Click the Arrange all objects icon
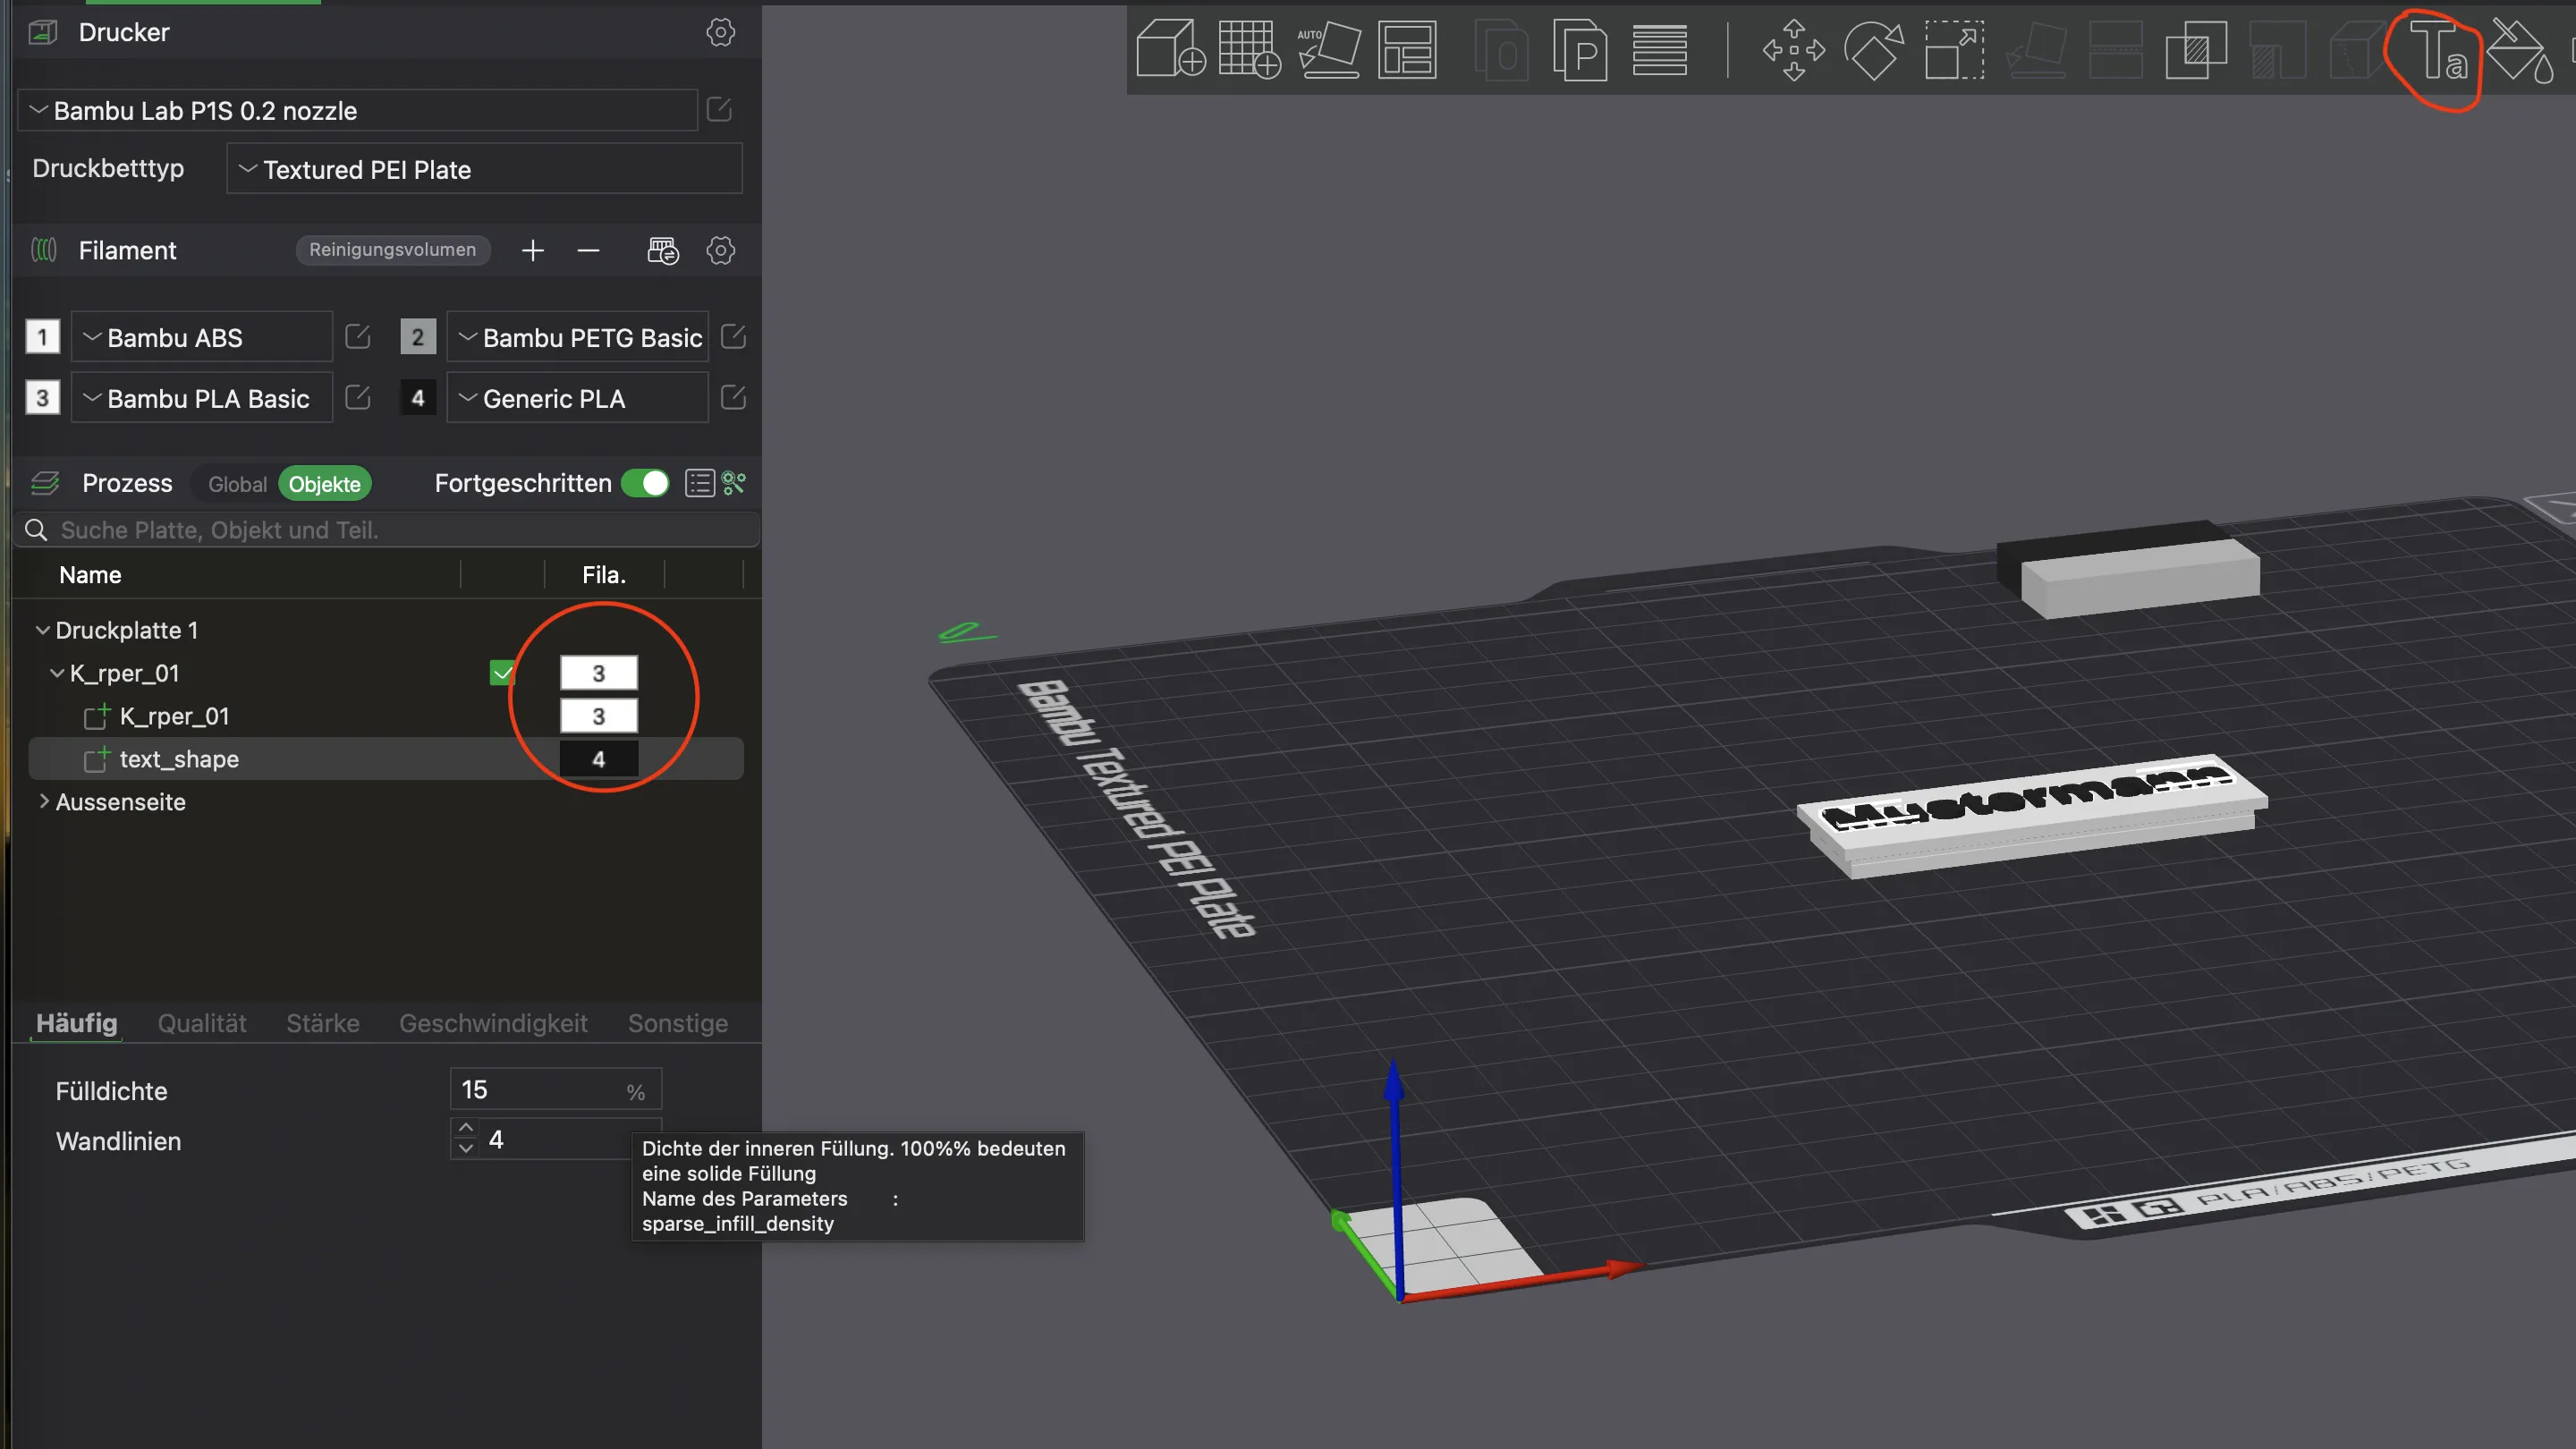 pyautogui.click(x=1408, y=48)
